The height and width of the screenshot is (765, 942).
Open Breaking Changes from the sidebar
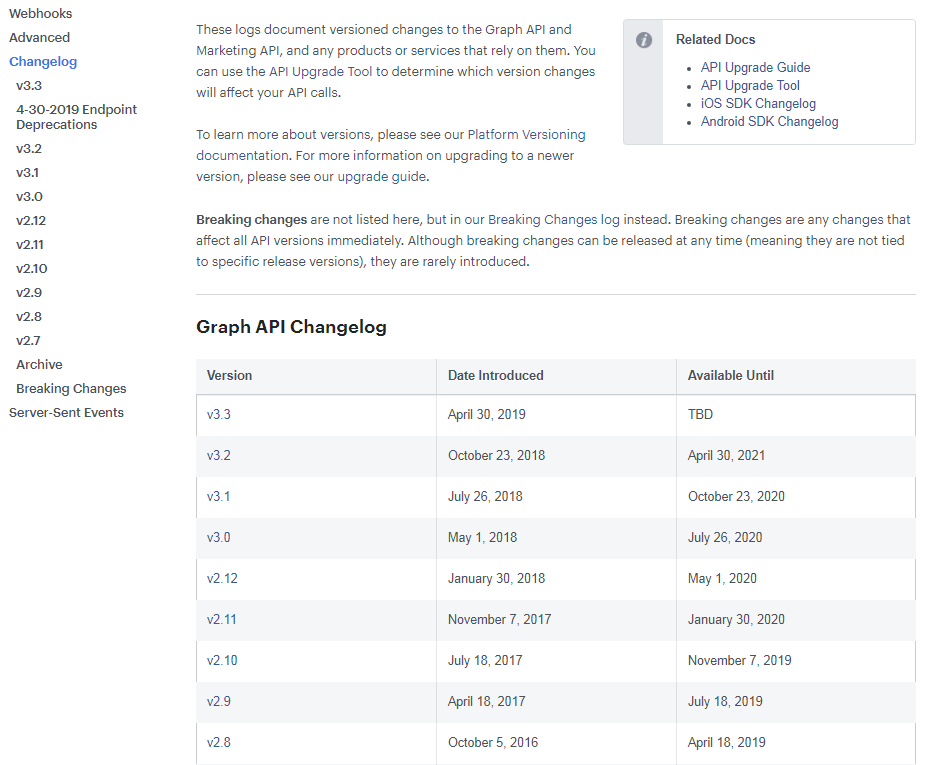click(71, 388)
